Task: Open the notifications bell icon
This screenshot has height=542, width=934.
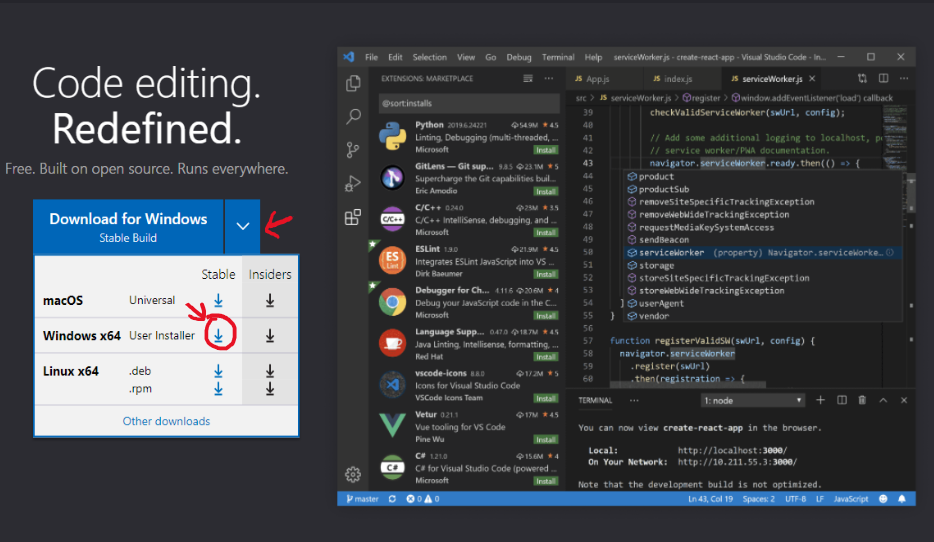Action: (x=902, y=499)
